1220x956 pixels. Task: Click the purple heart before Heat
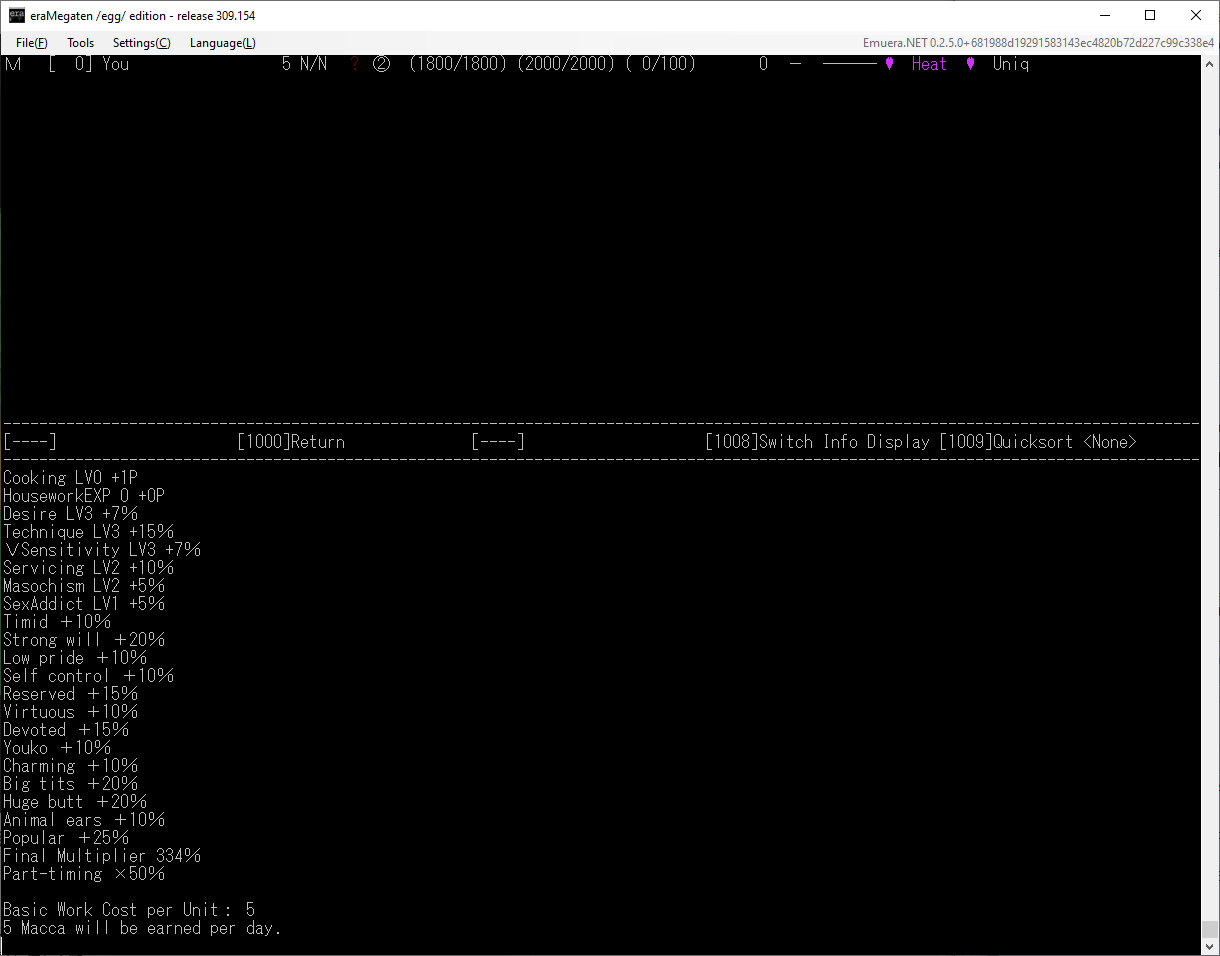point(889,64)
